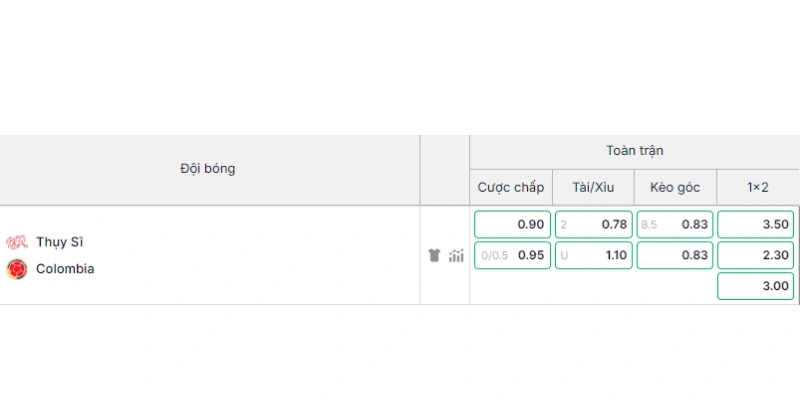
Task: Choose corner bet 8.5 at 0.83
Action: click(x=675, y=224)
